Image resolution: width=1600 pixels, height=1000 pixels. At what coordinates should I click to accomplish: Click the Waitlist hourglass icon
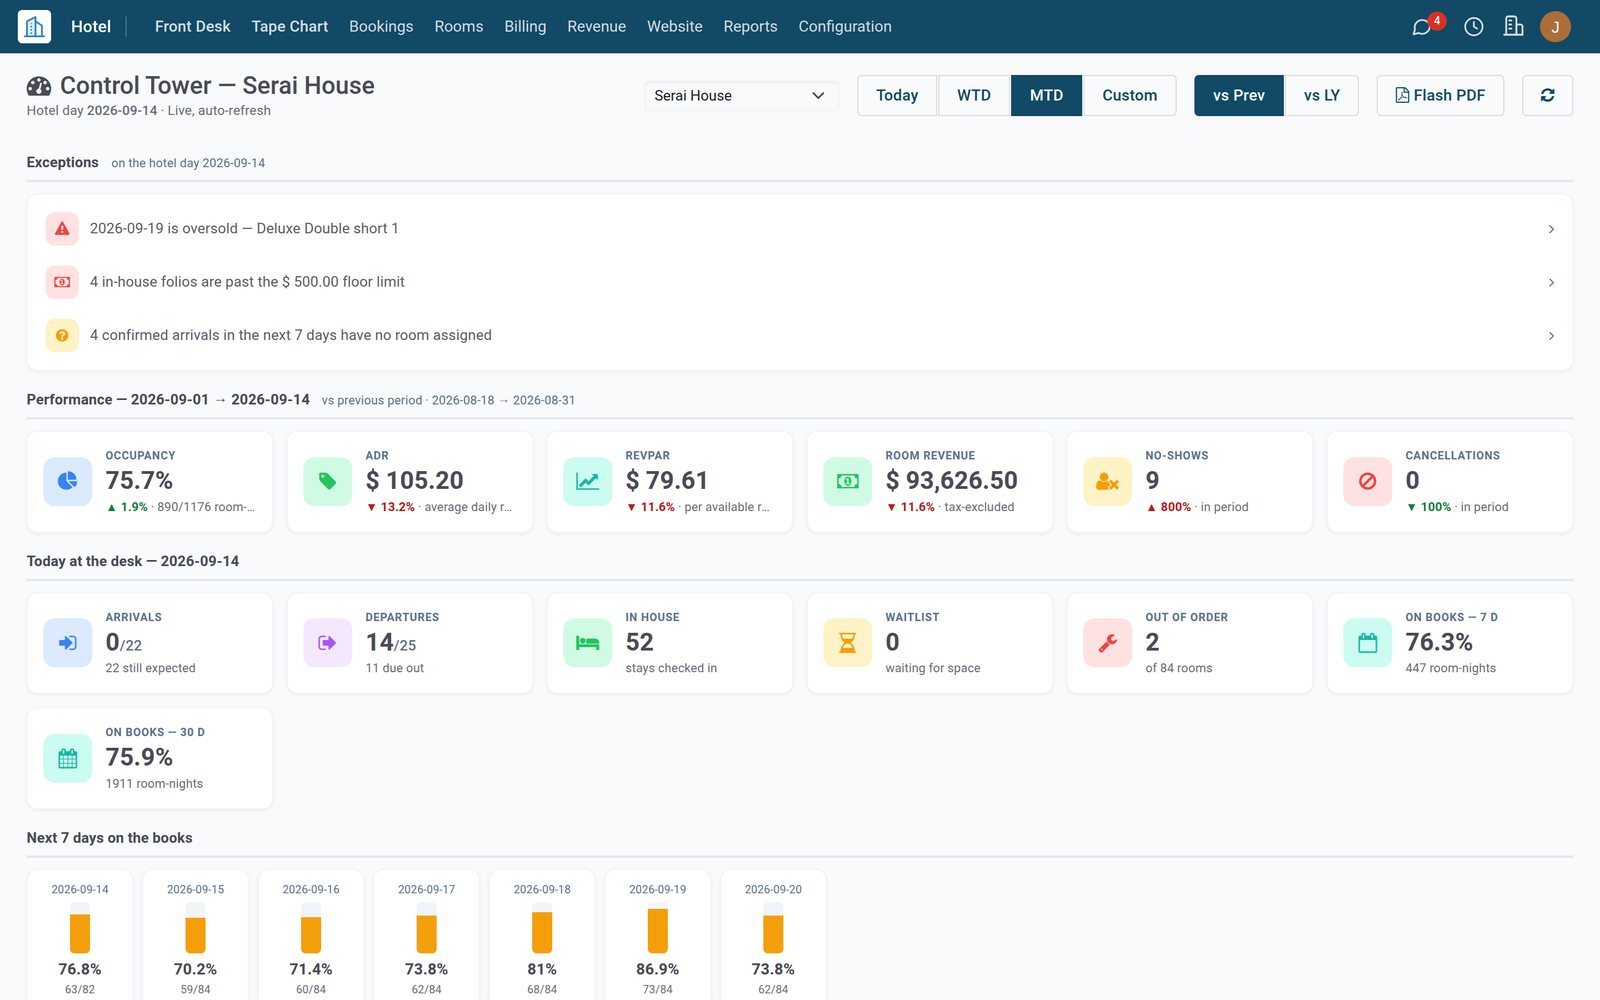848,643
